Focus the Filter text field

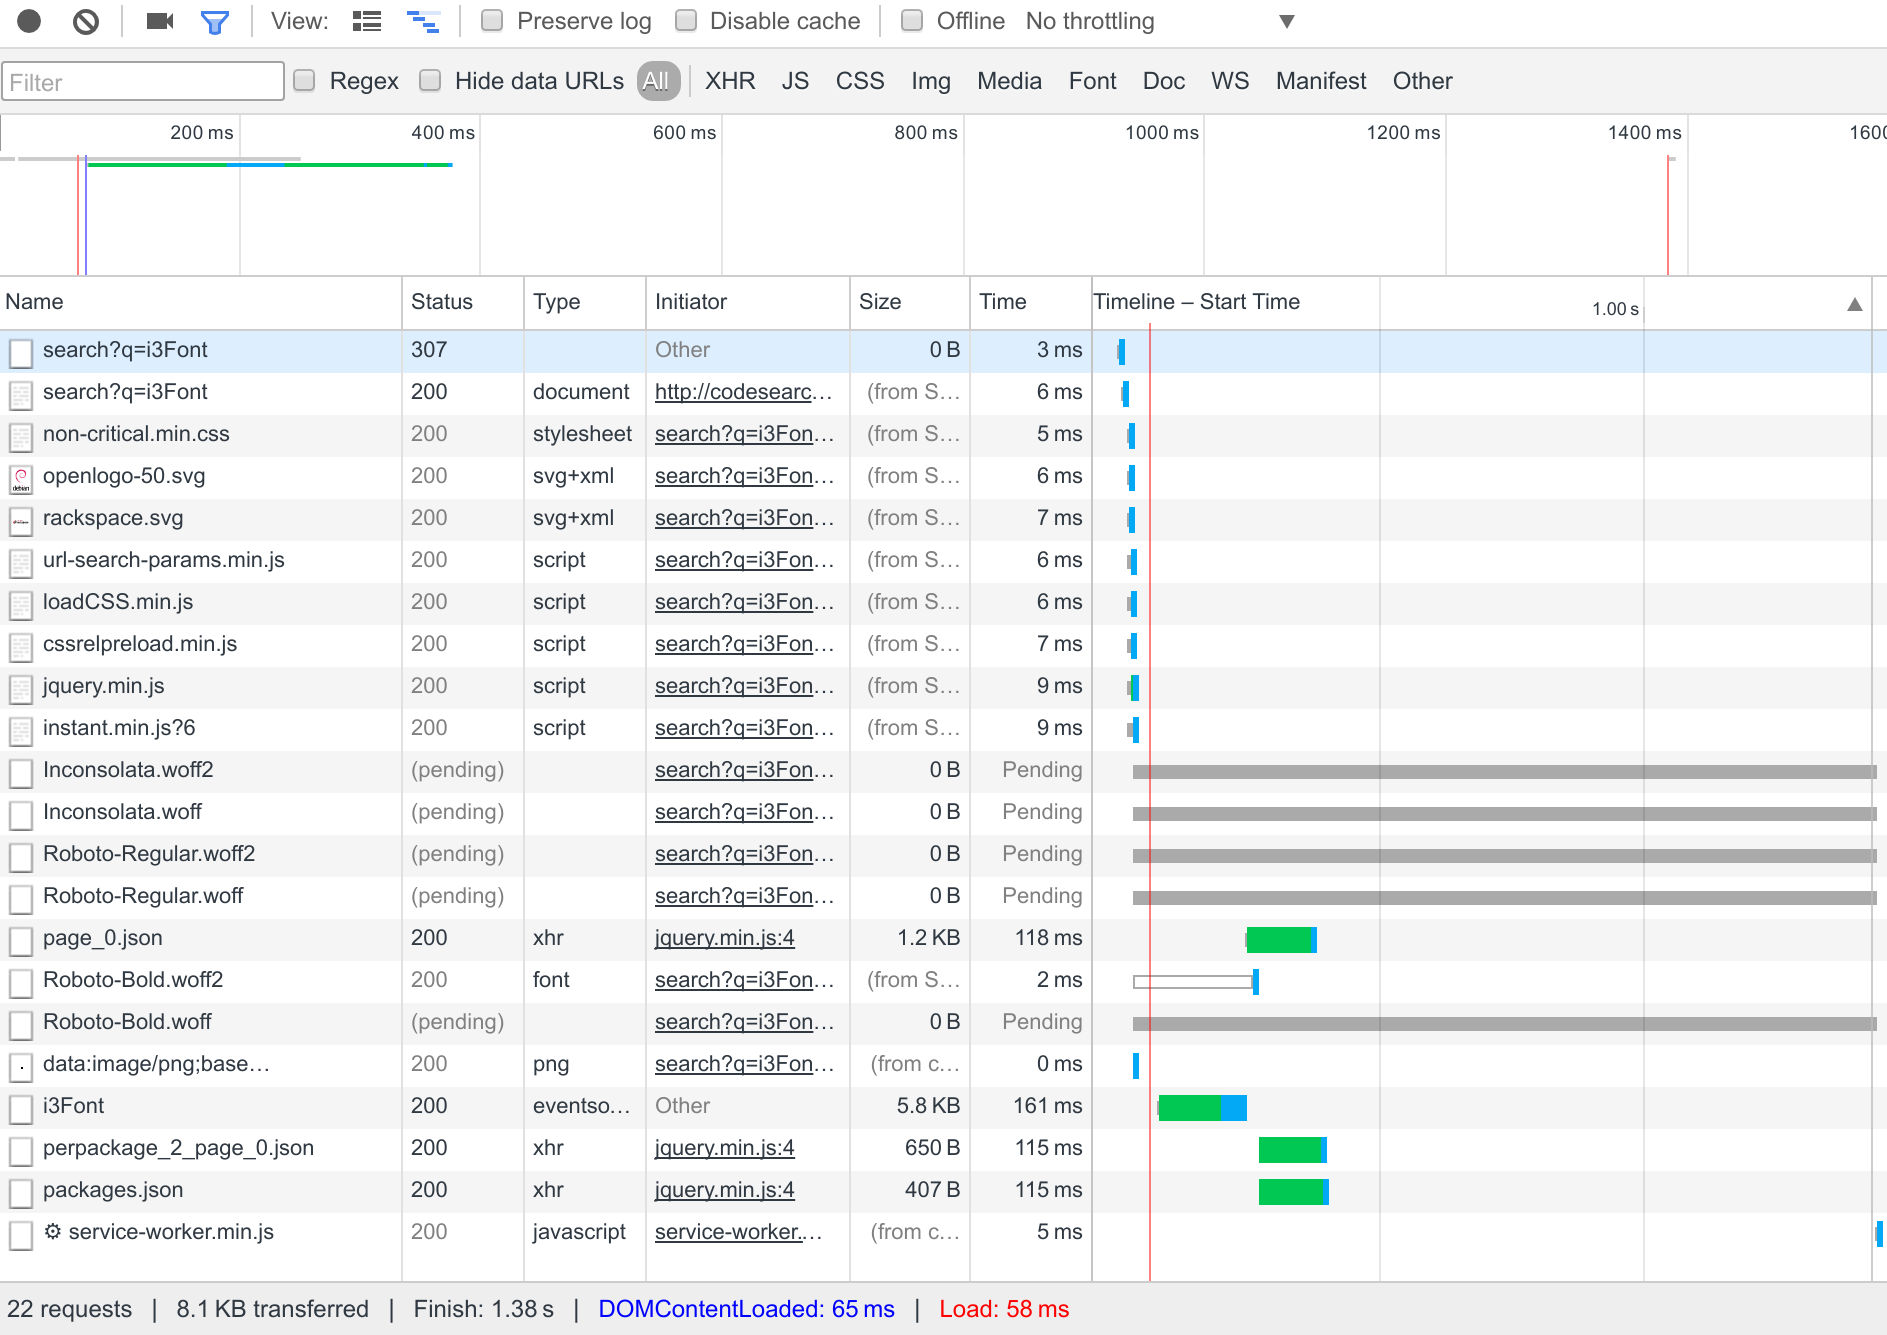click(143, 82)
